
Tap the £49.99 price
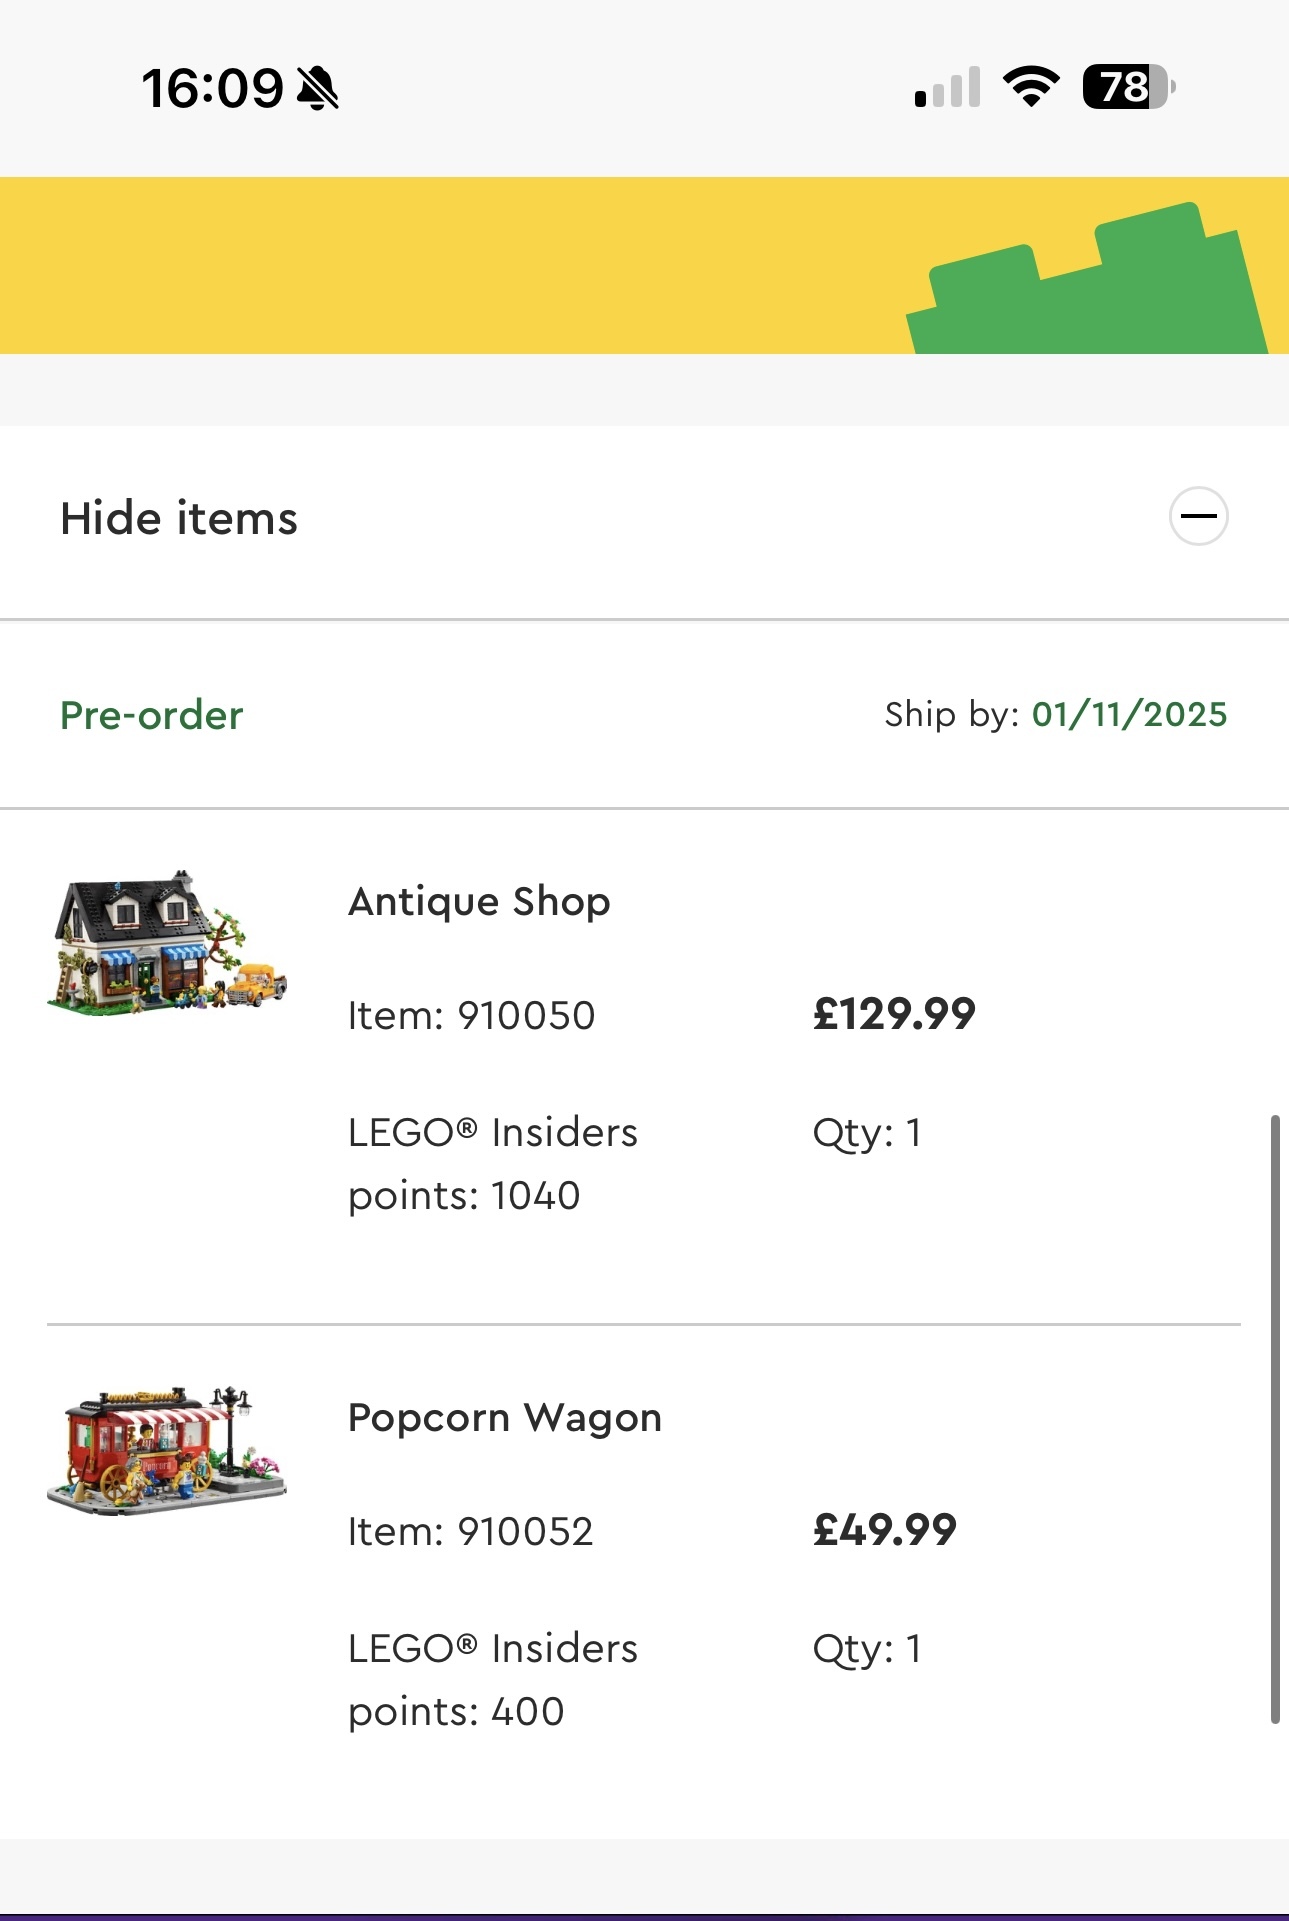point(885,1530)
